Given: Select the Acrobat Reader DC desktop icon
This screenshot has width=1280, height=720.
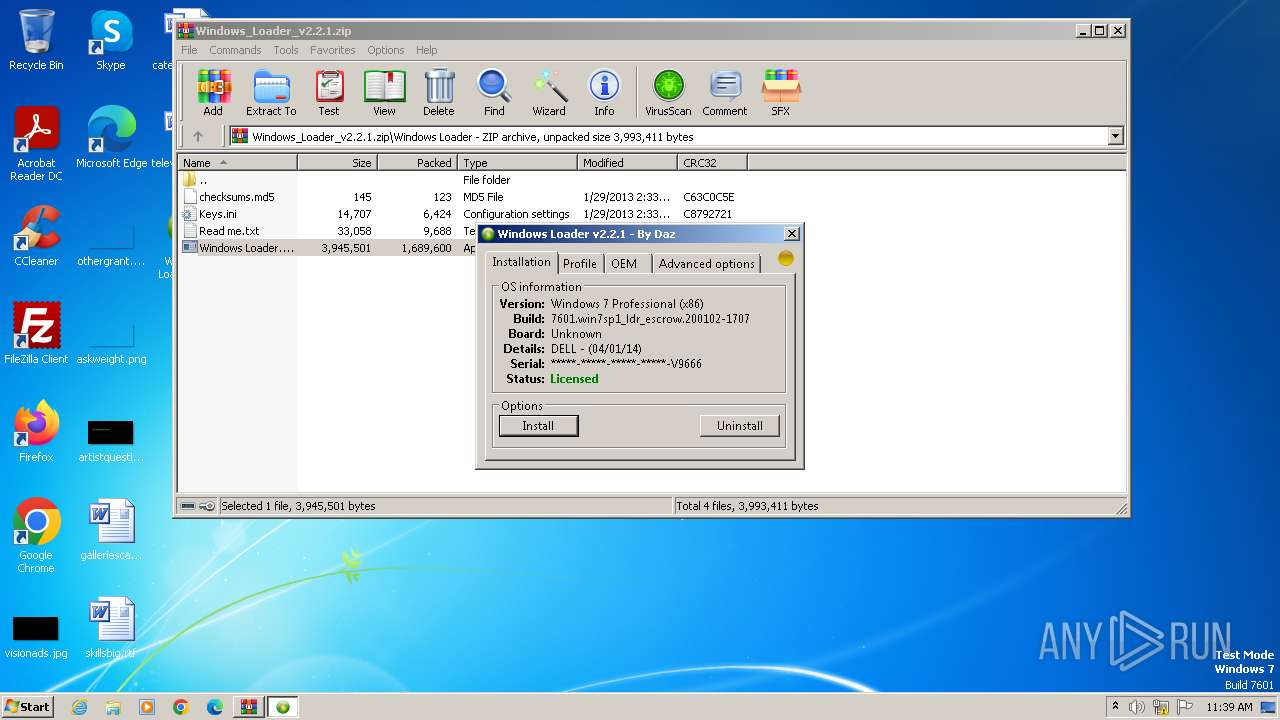Looking at the screenshot, I should tap(36, 144).
